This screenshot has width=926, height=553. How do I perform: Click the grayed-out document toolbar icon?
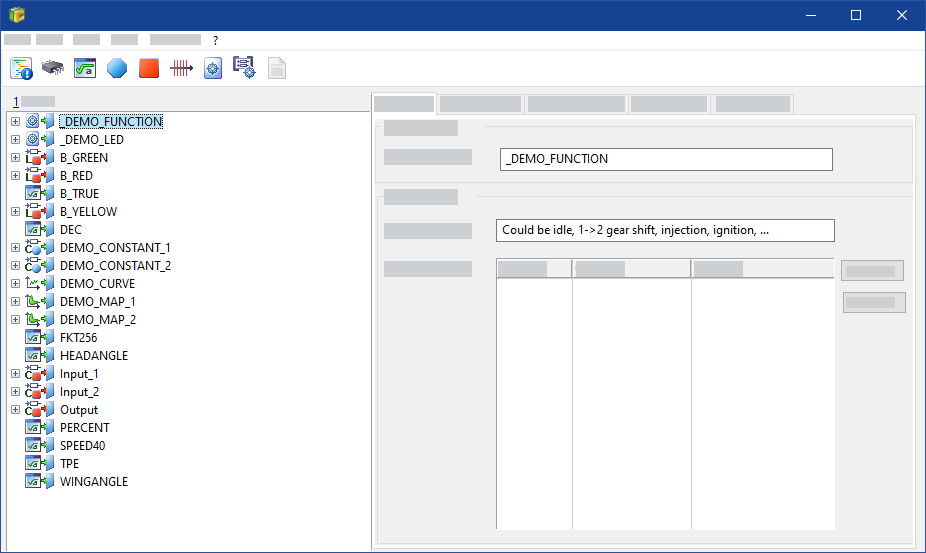(x=276, y=68)
